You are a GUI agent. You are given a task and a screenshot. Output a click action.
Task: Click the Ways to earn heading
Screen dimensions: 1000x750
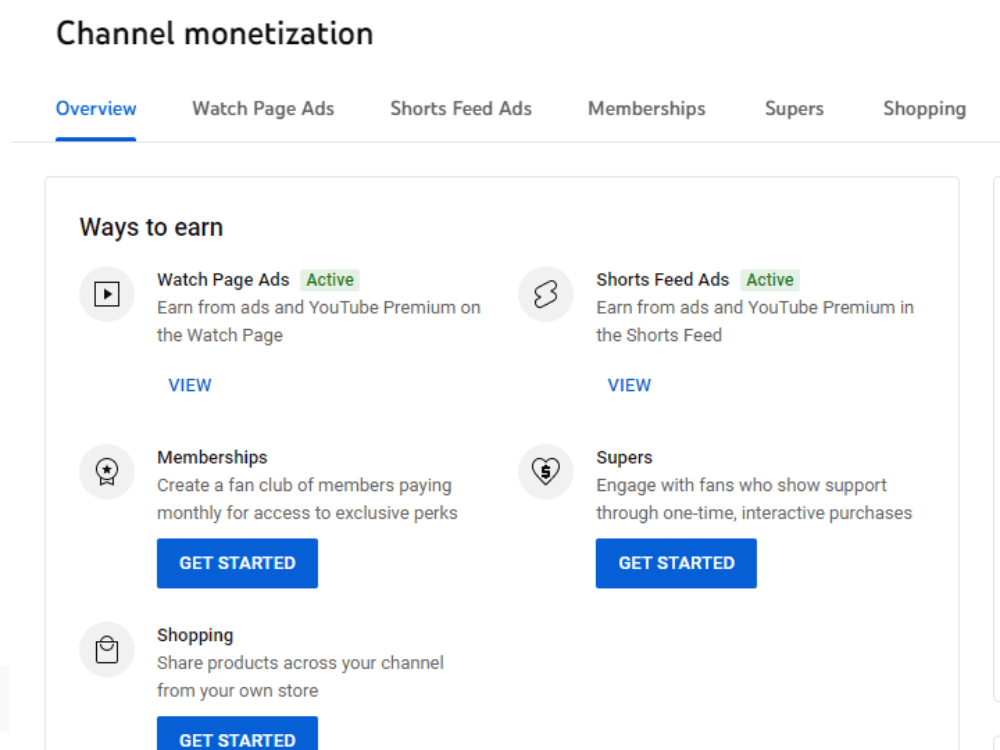point(151,228)
